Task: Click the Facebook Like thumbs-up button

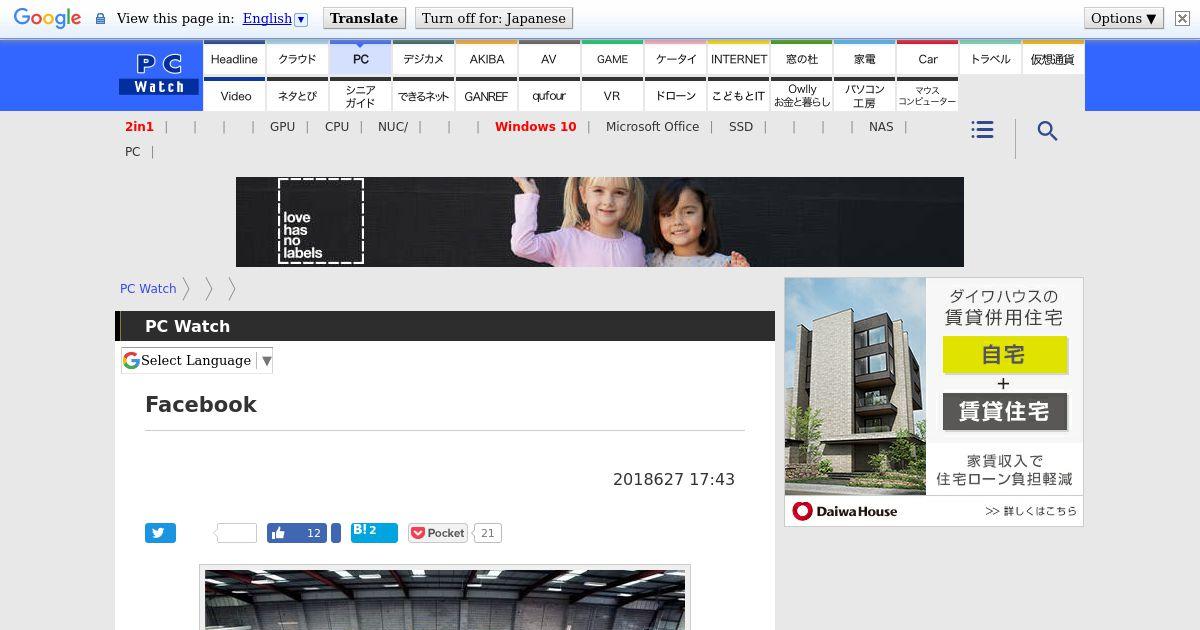Action: pyautogui.click(x=297, y=533)
